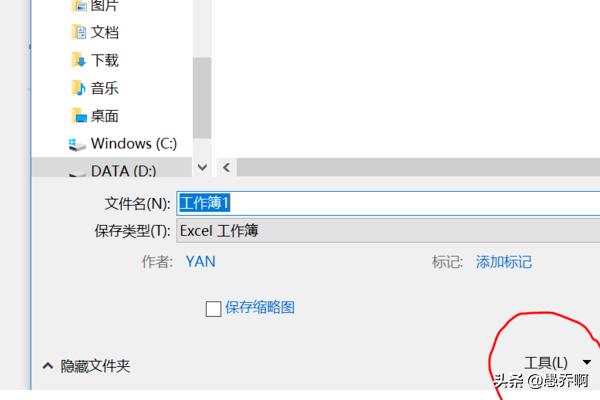Open the 下载 folder icon
The image size is (600, 400).
79,60
